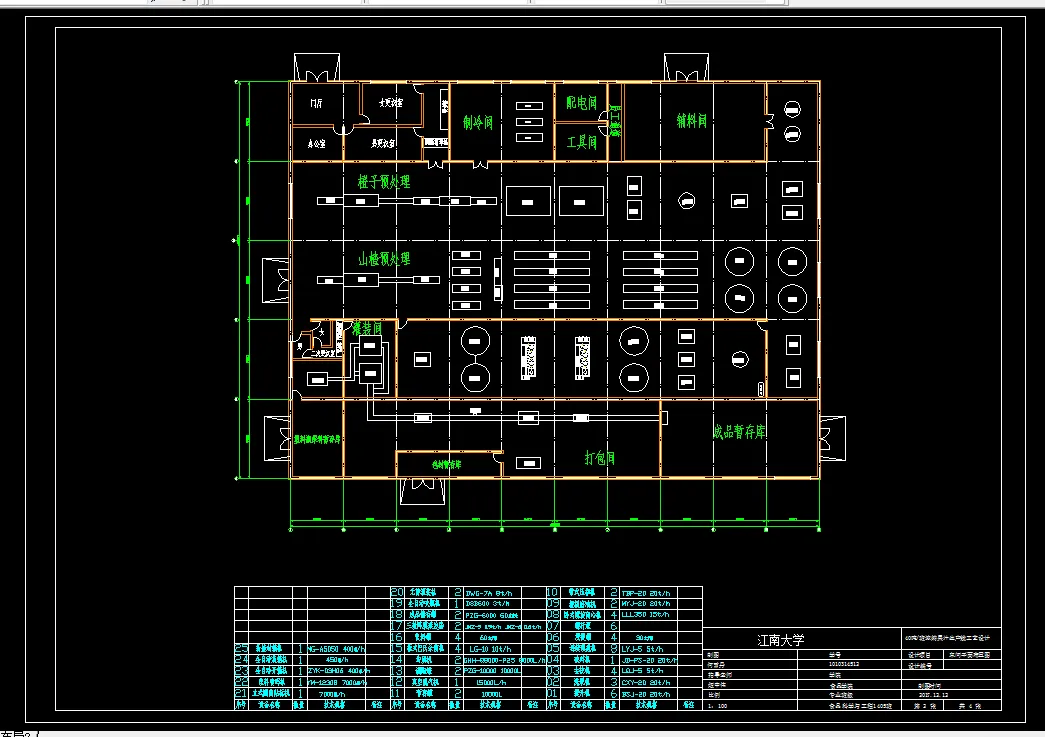Select the PZG-10000 specification in row 13
This screenshot has width=1045, height=737.
click(x=492, y=670)
